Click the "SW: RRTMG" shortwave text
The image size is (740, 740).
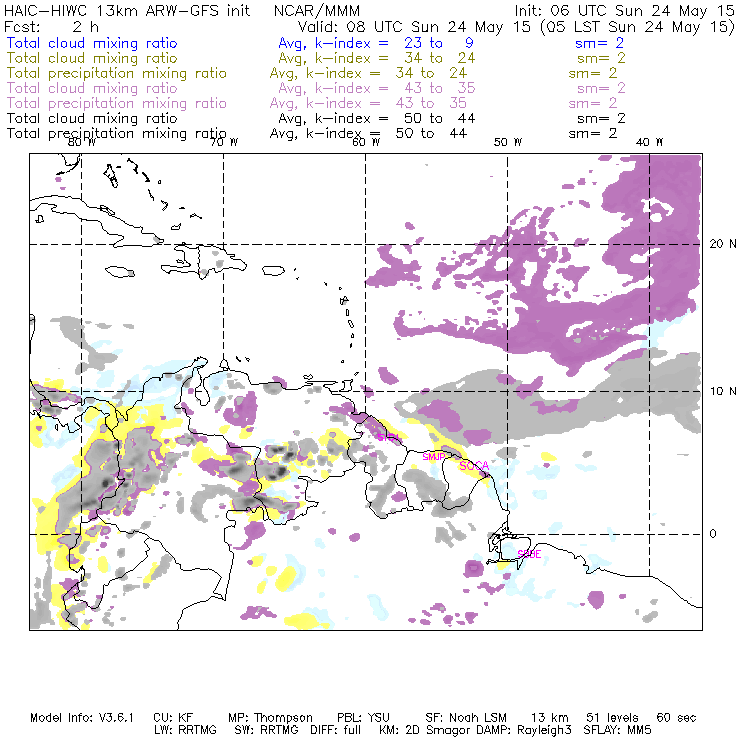point(266,730)
